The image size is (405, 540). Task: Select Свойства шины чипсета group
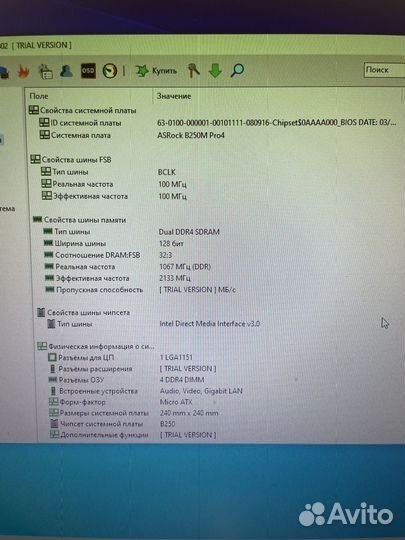point(83,313)
